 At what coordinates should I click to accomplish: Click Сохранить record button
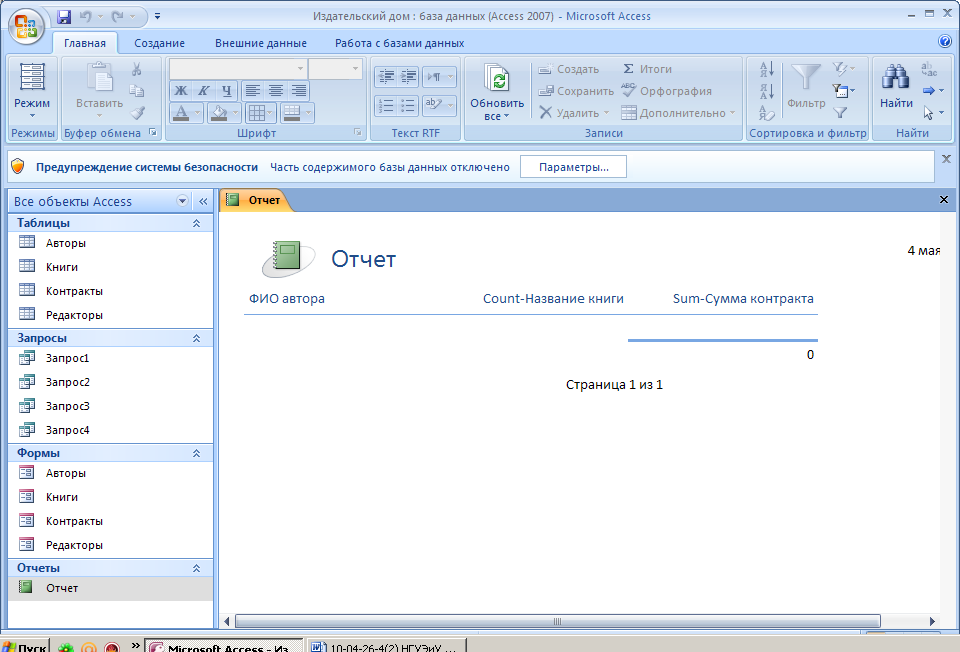click(576, 91)
